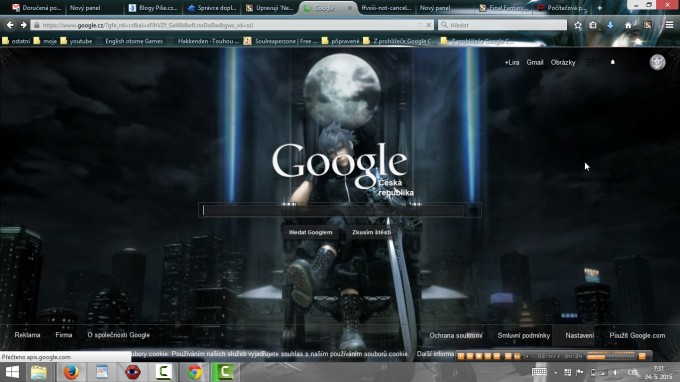Click the Hledat Googlem button
This screenshot has width=680, height=382.
(311, 232)
